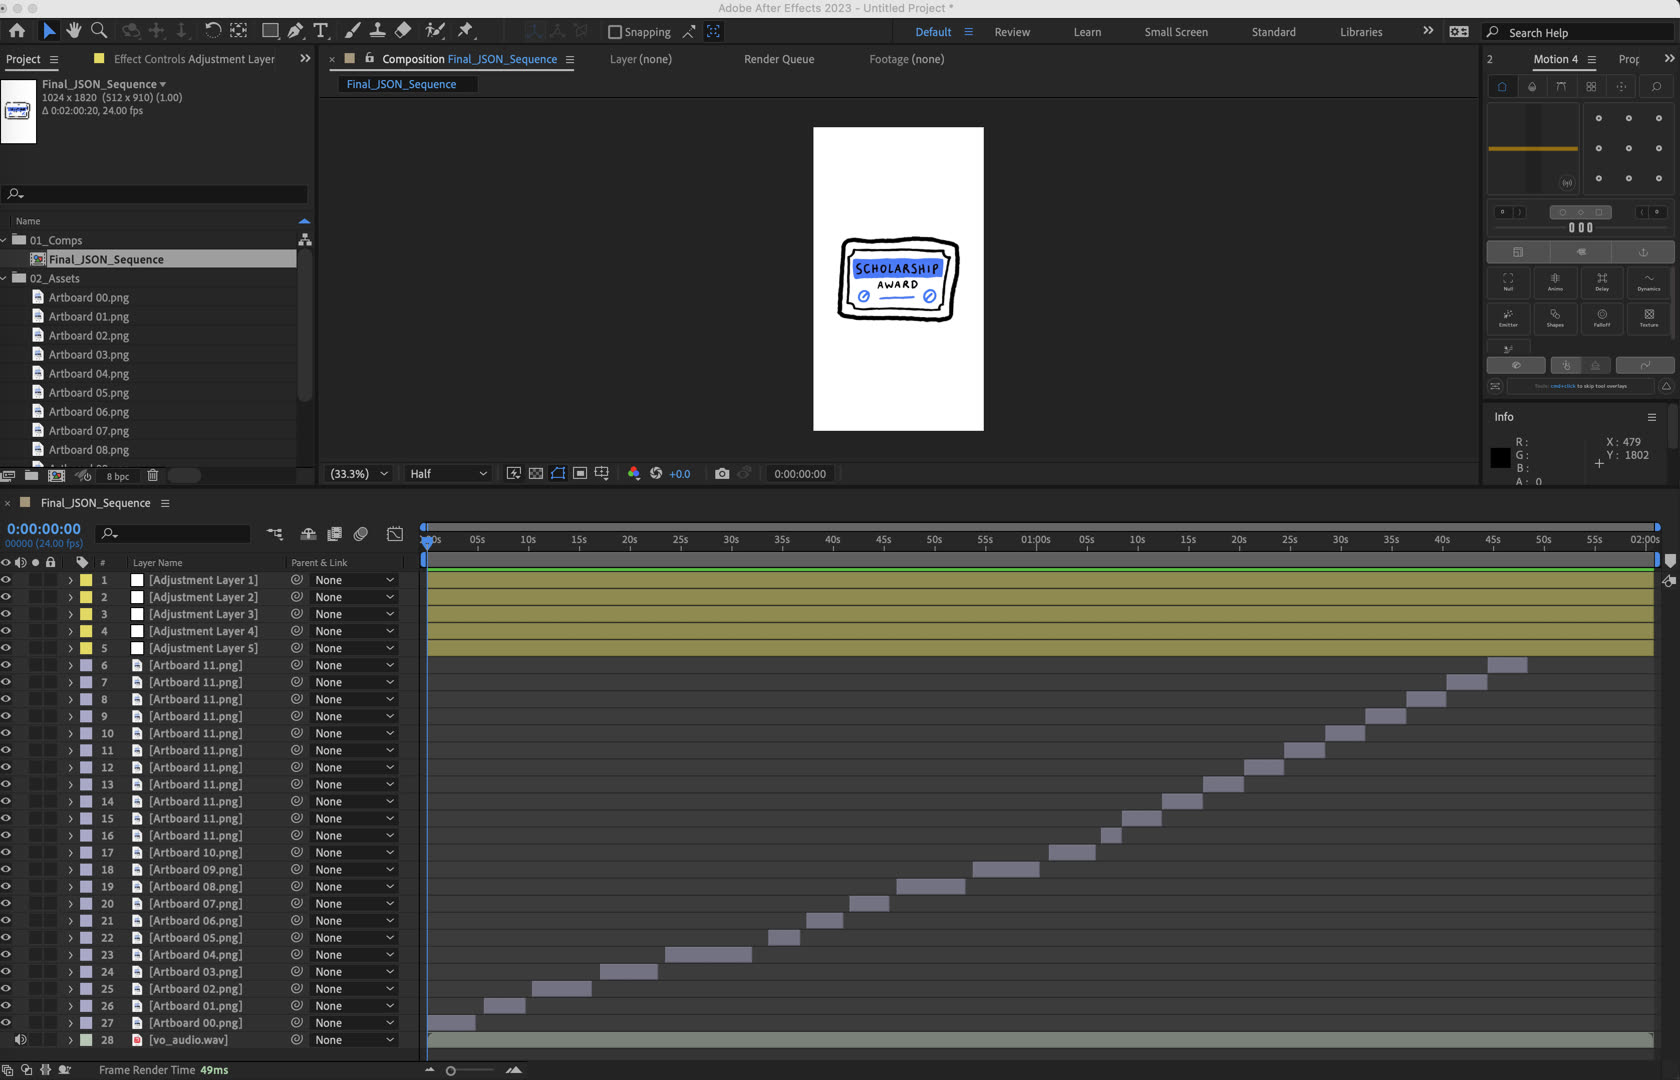The height and width of the screenshot is (1080, 1680).
Task: Switch to the Learn workspace
Action: tap(1087, 32)
